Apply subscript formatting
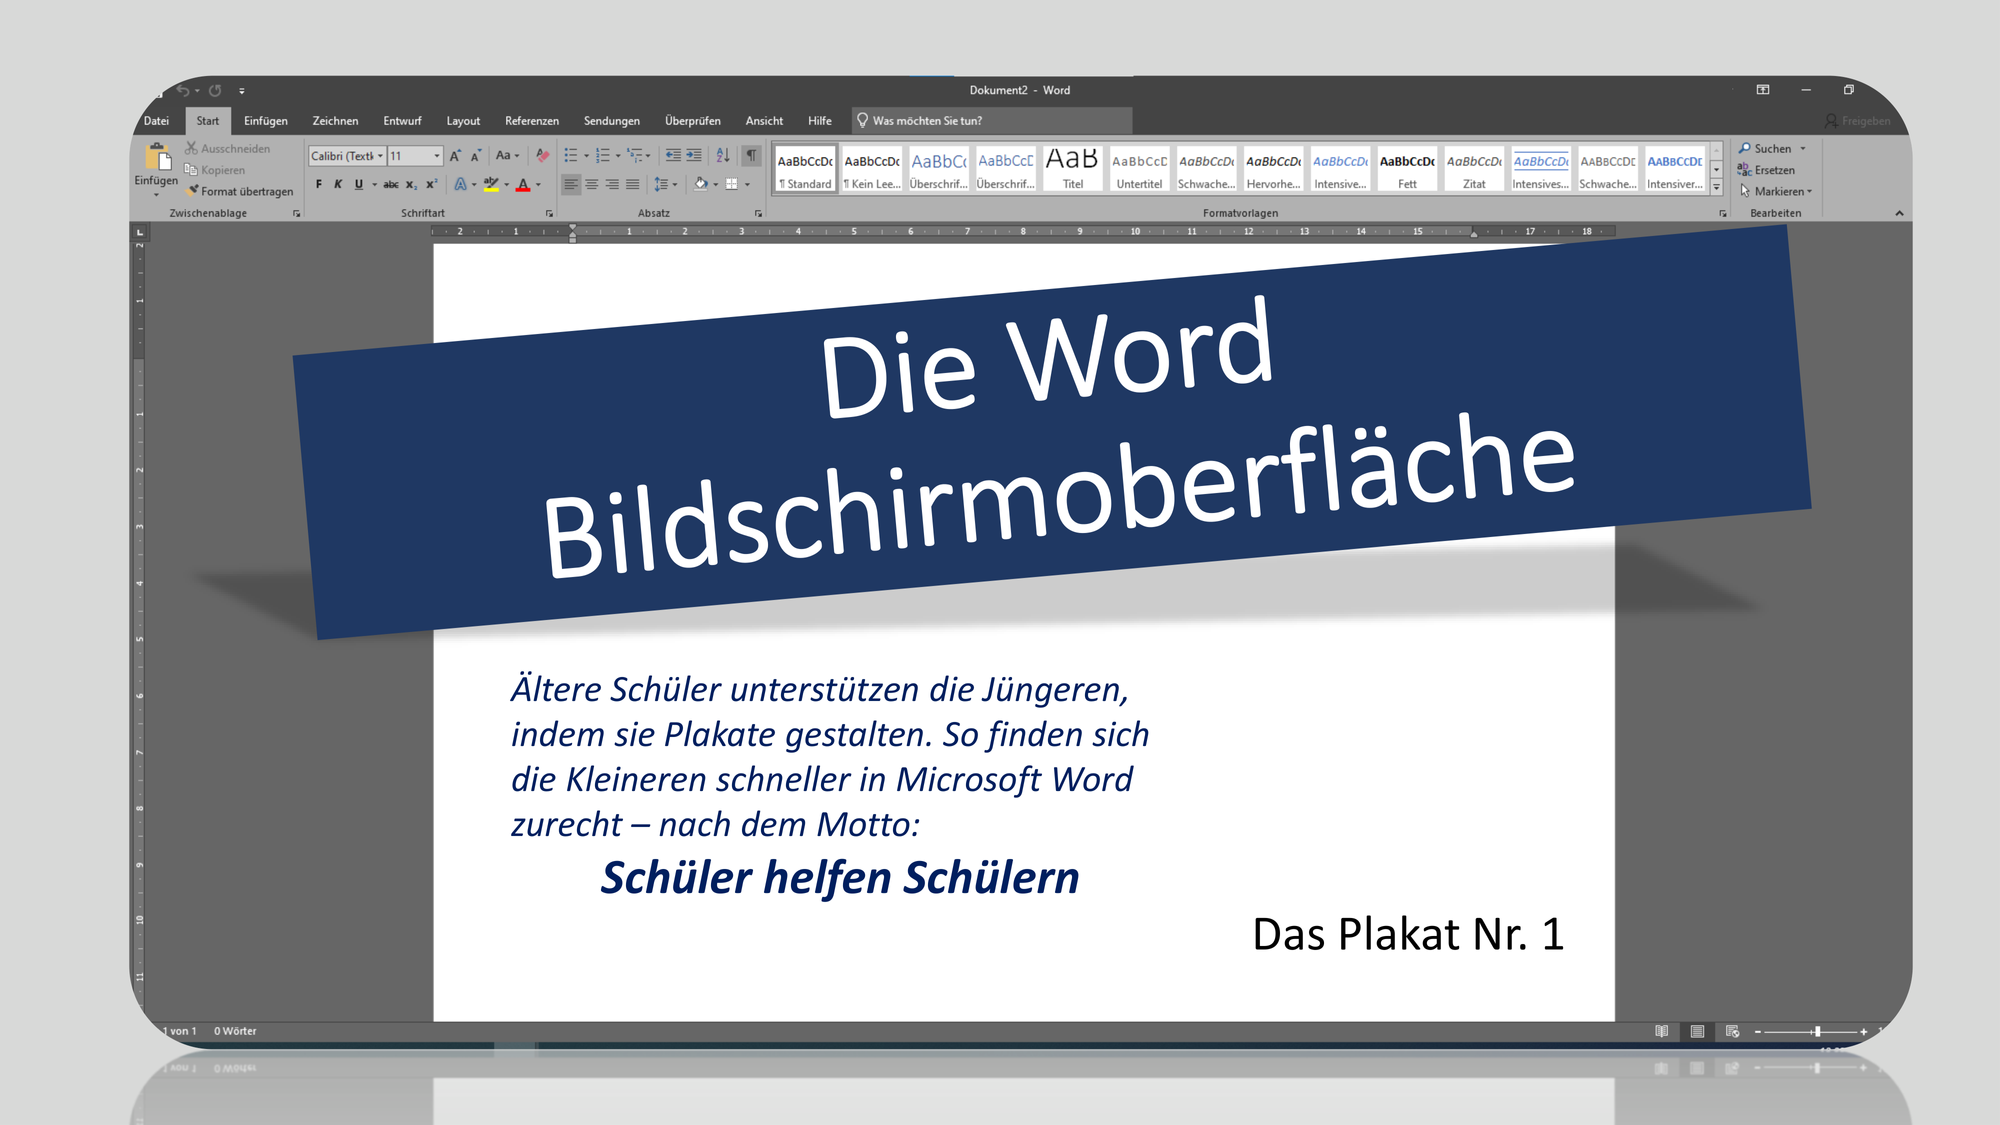Viewport: 2000px width, 1125px height. pos(411,184)
